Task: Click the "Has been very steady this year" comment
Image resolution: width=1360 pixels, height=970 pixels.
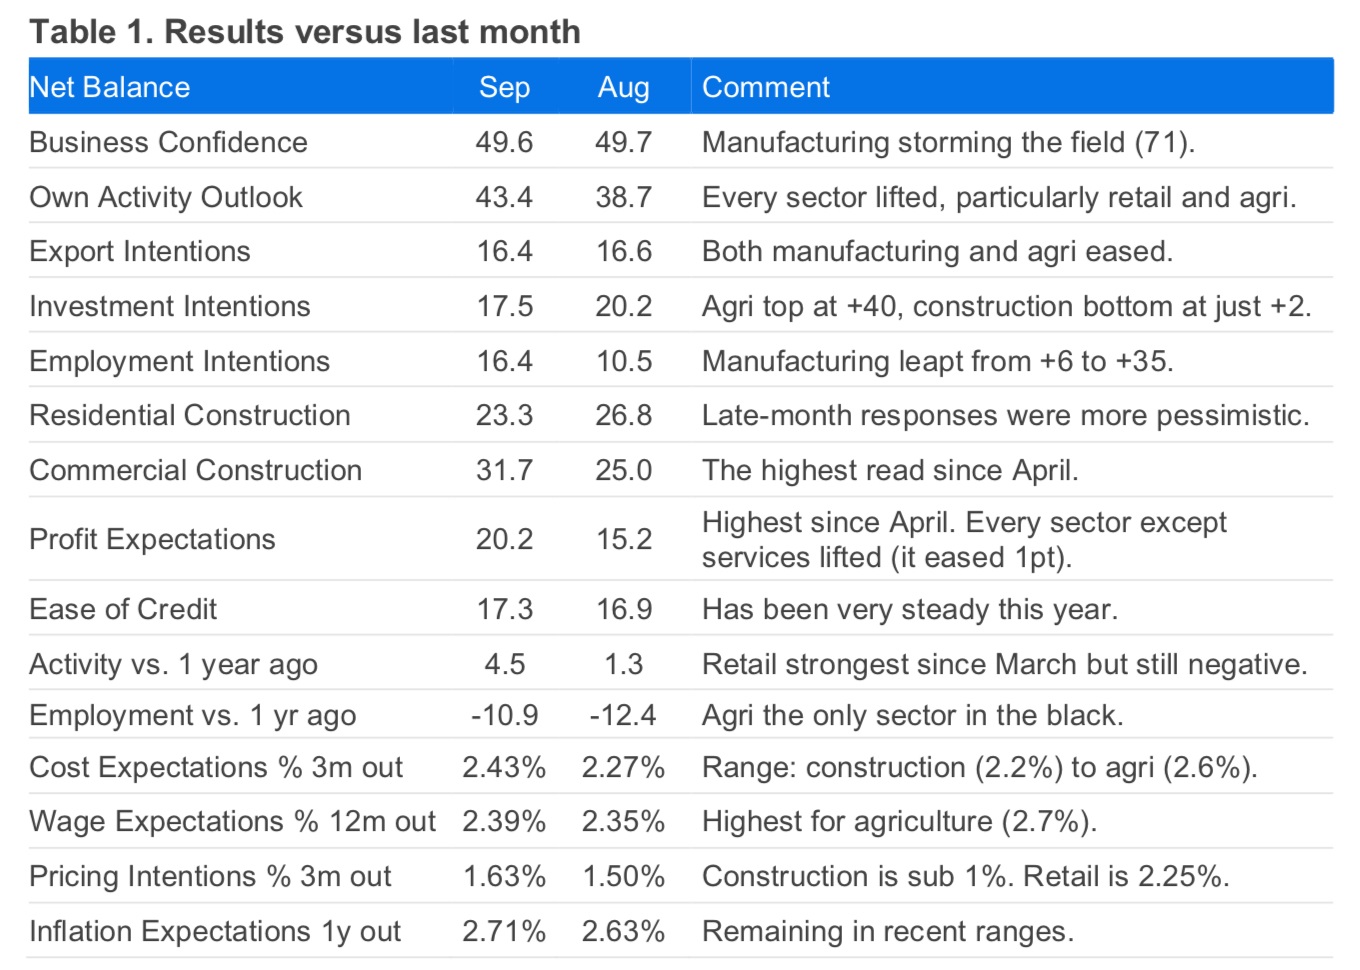Action: 909,609
